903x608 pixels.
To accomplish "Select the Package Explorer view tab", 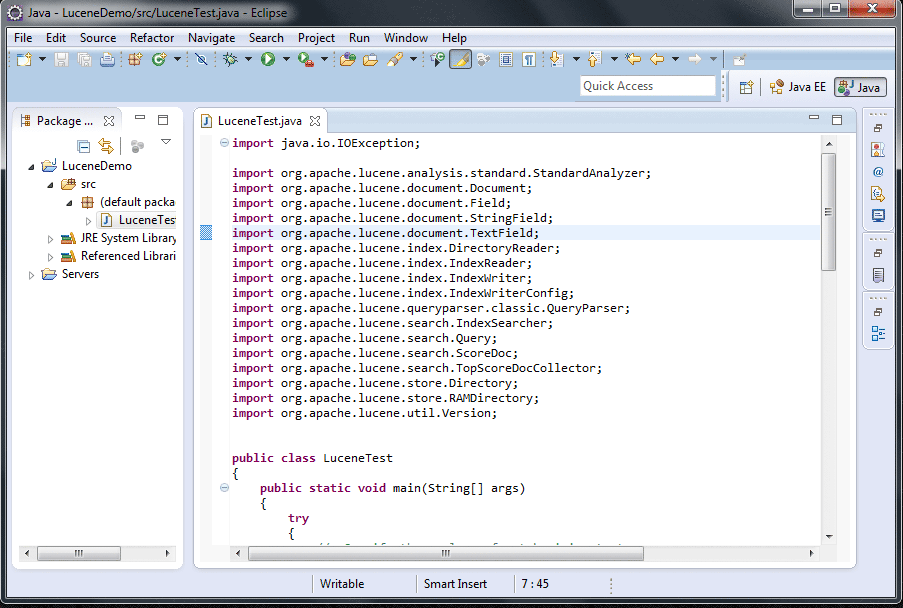I will [64, 121].
